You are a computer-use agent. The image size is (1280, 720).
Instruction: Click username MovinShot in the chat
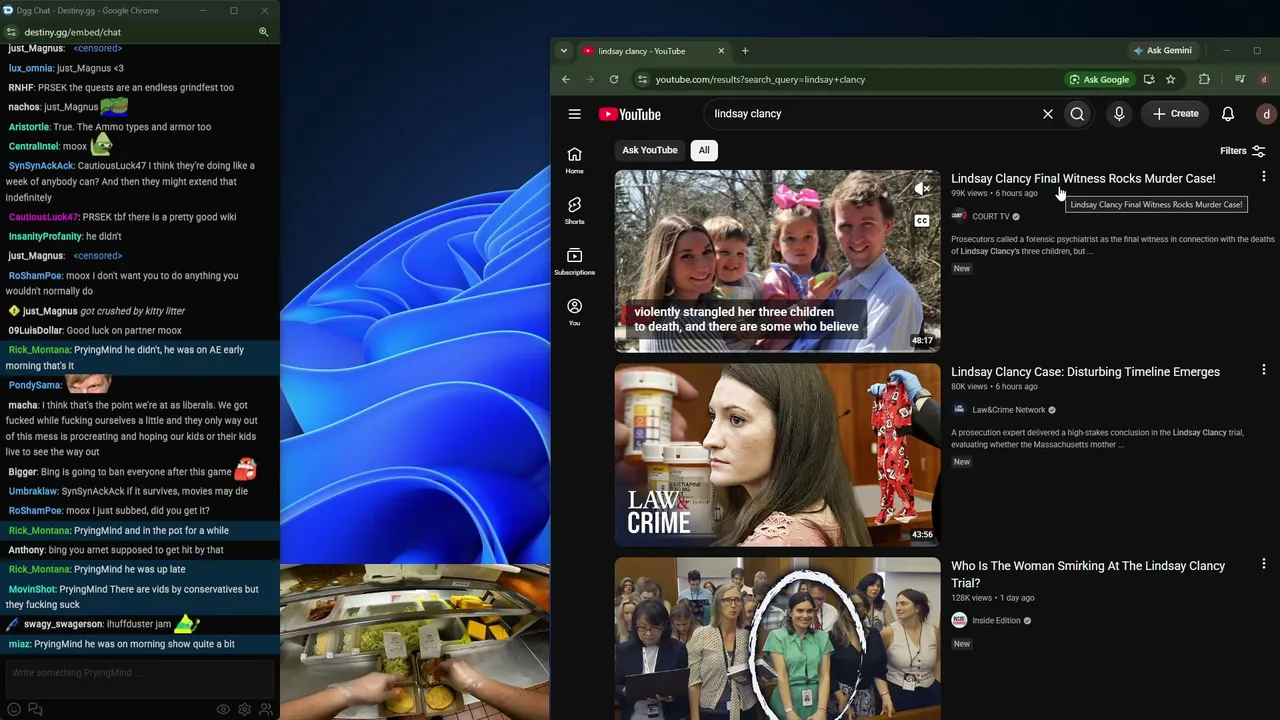click(32, 590)
